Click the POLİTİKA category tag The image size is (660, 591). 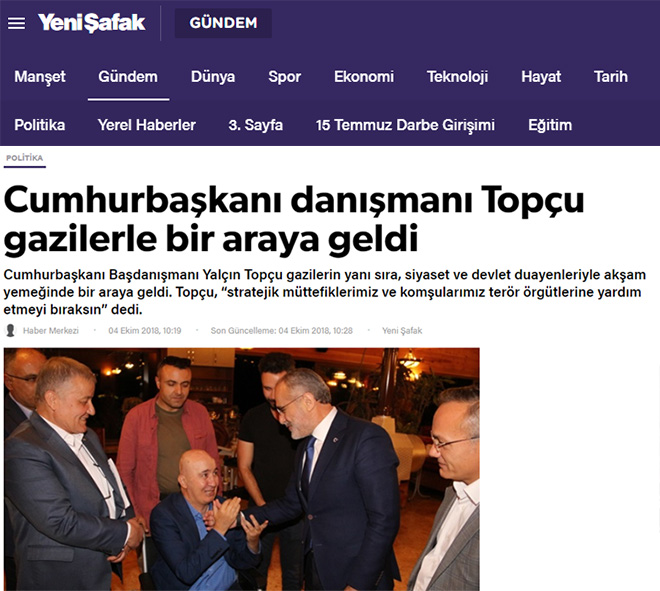24,158
